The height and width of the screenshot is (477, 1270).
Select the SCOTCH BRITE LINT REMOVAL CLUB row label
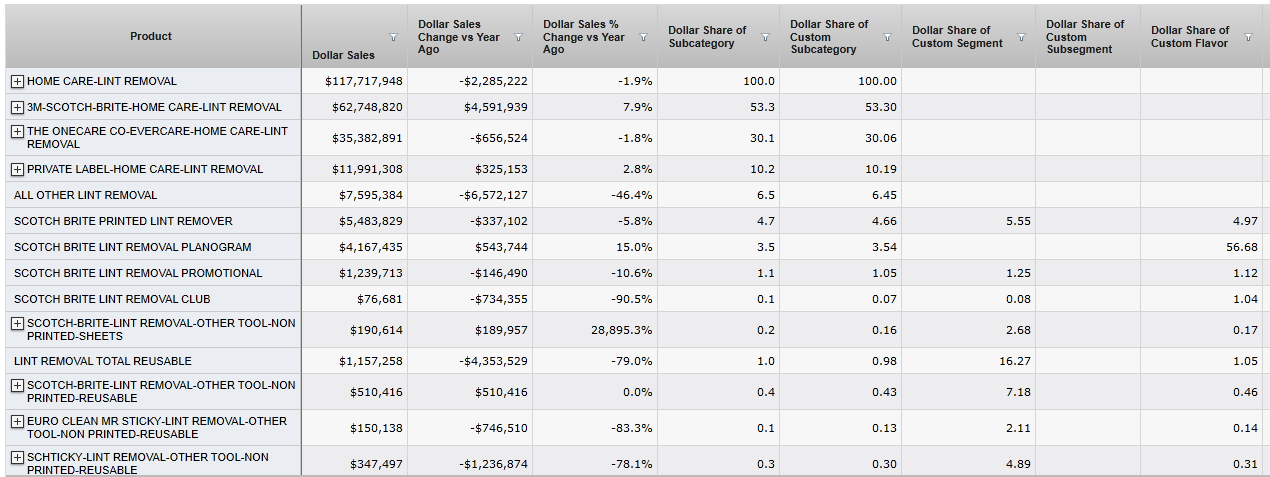coord(112,299)
